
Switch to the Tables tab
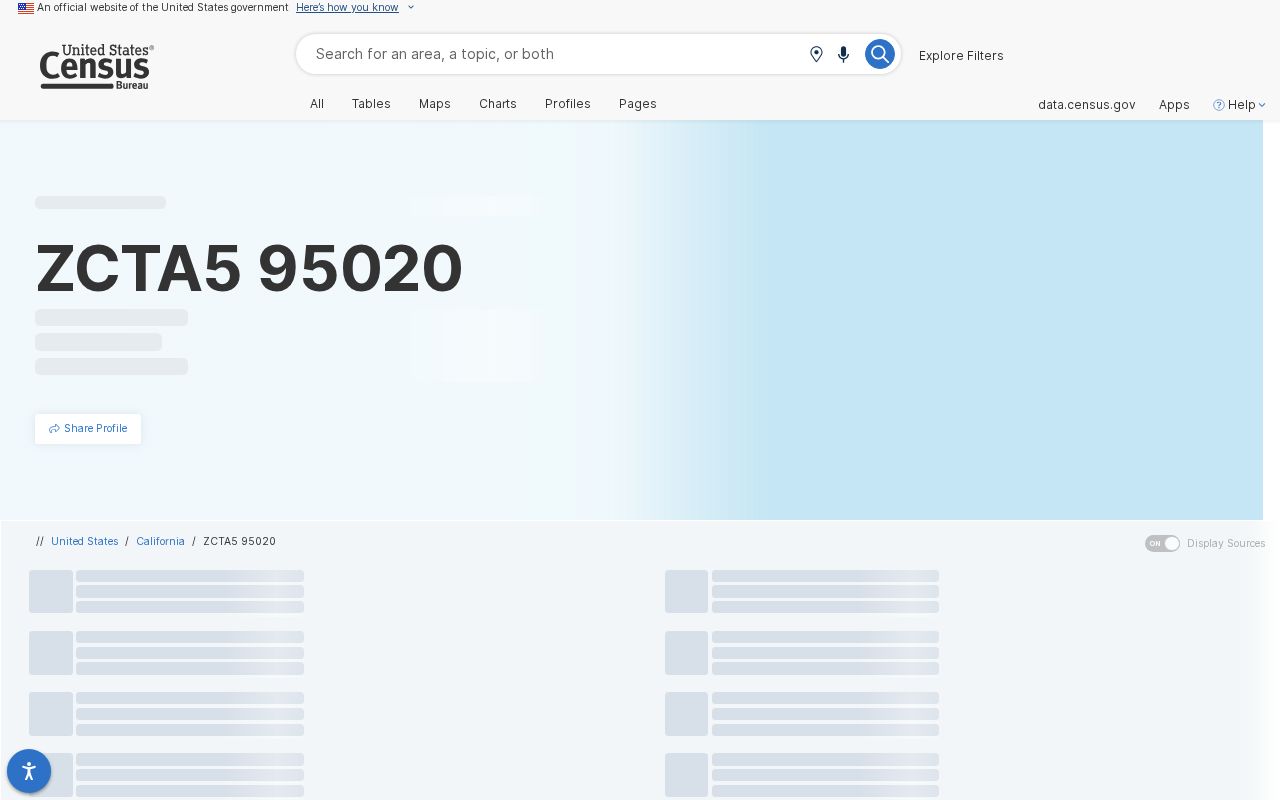(x=371, y=104)
